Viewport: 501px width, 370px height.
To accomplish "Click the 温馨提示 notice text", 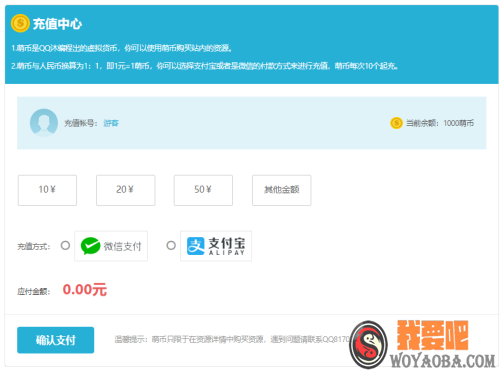I will [232, 339].
